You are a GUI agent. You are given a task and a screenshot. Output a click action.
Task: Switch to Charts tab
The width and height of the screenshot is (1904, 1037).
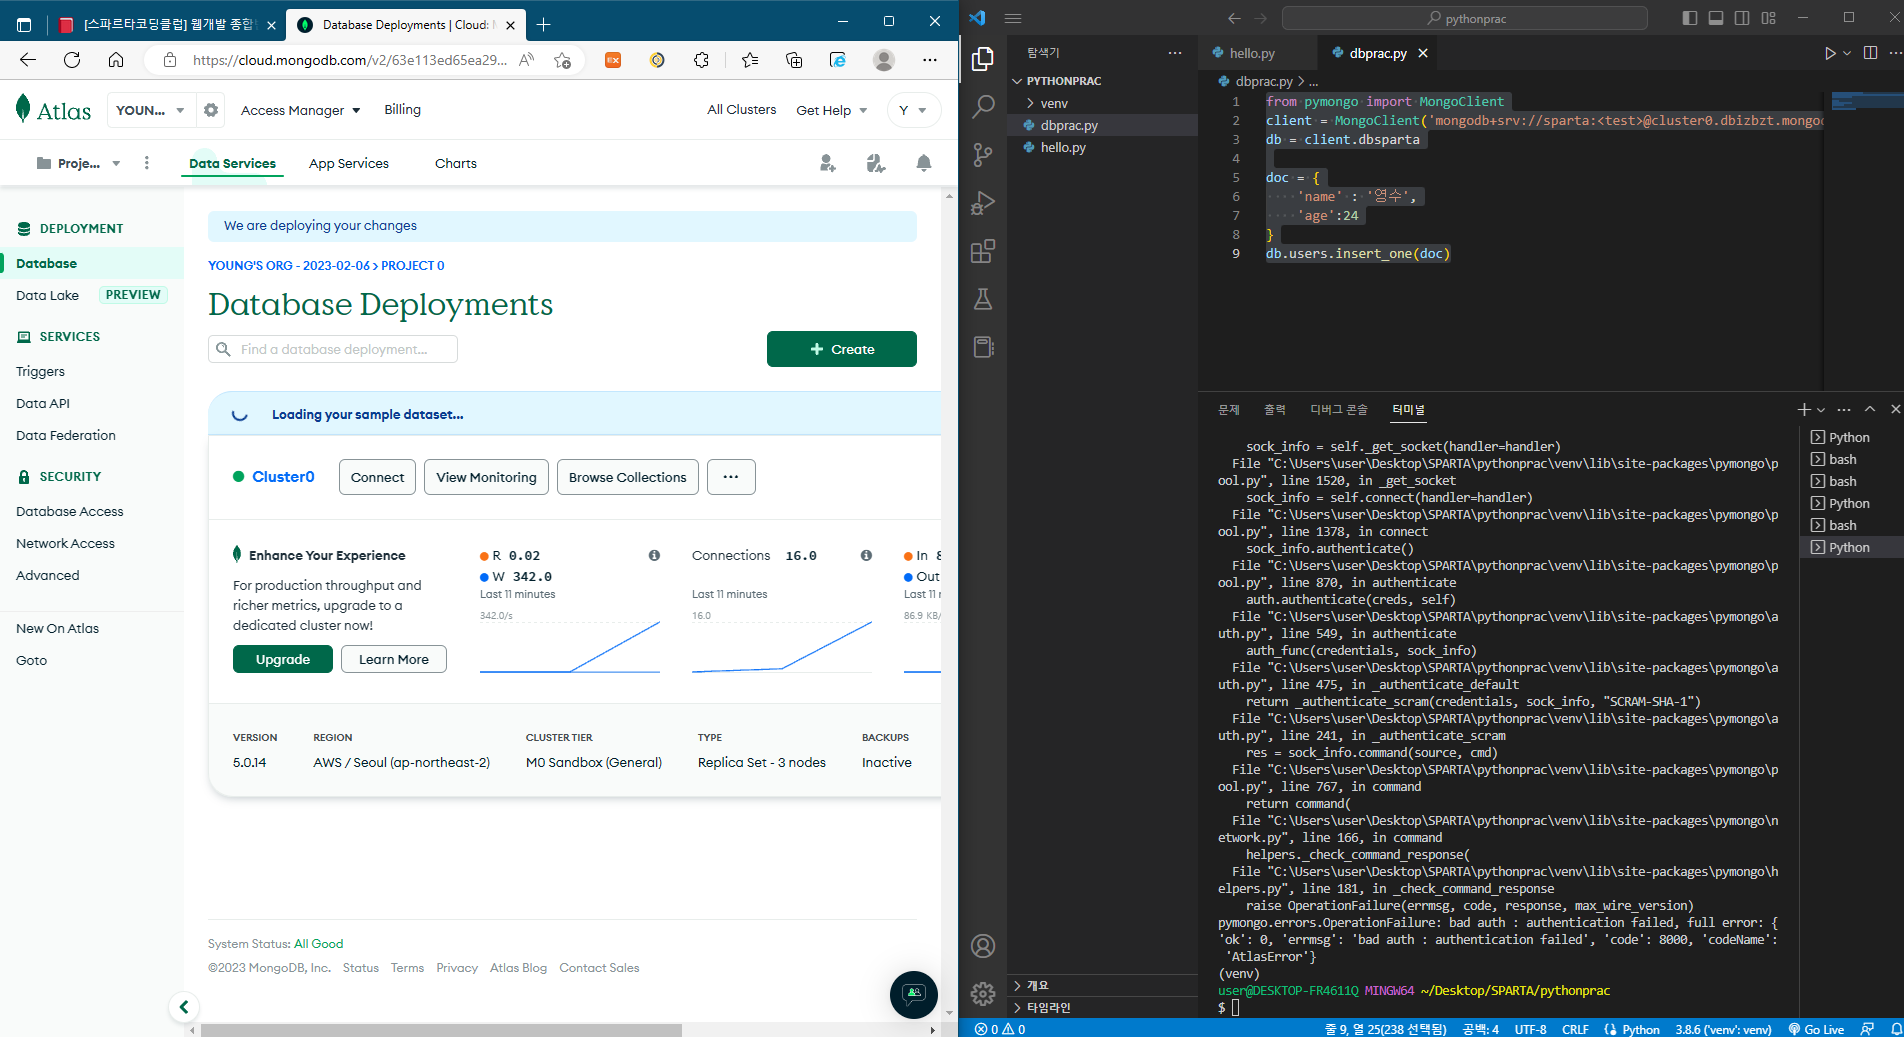pos(456,163)
